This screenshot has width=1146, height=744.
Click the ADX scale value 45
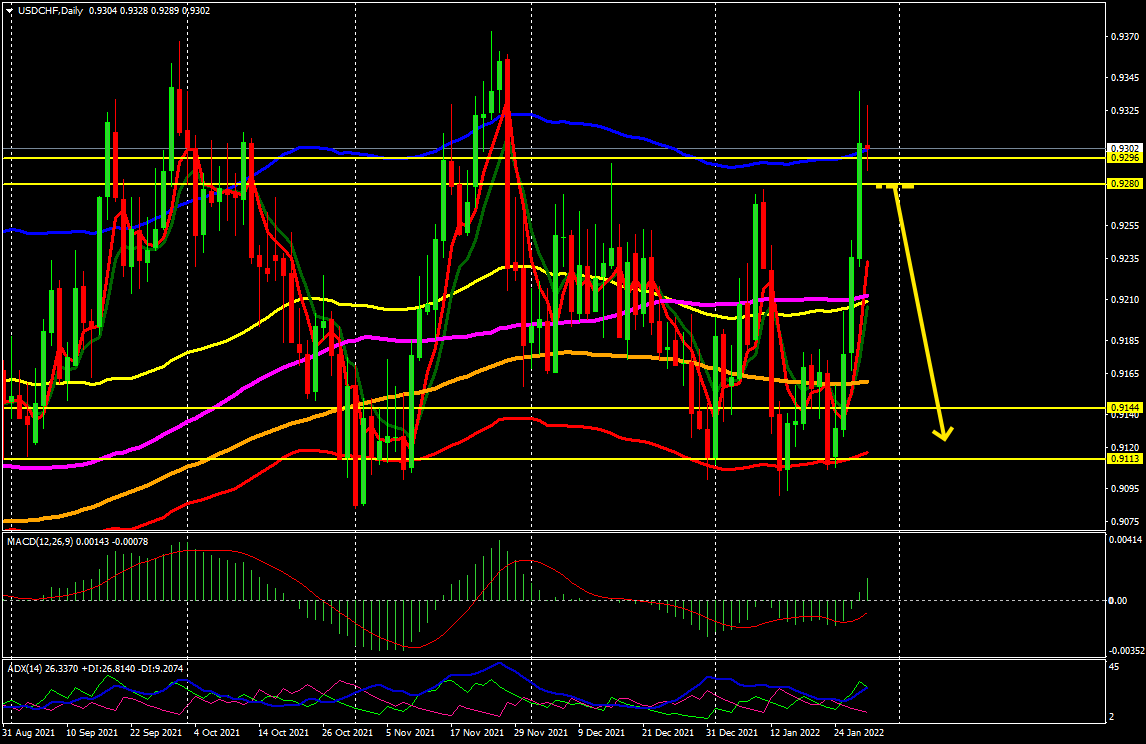[x=1115, y=667]
